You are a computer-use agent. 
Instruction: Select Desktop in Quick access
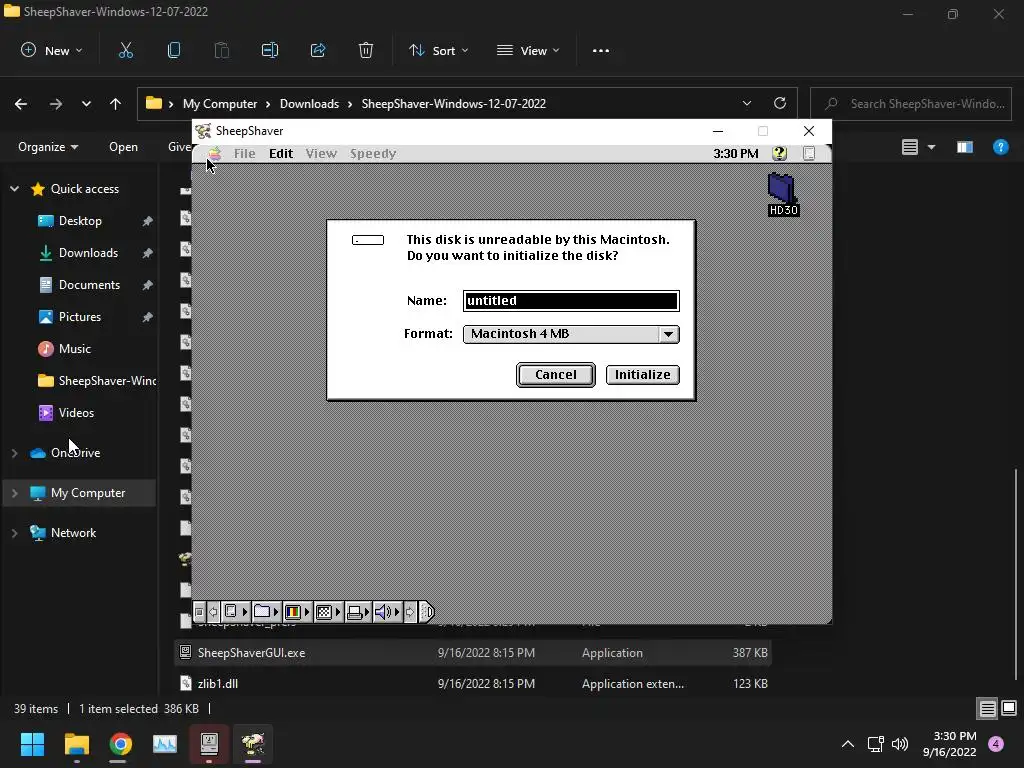pos(80,221)
